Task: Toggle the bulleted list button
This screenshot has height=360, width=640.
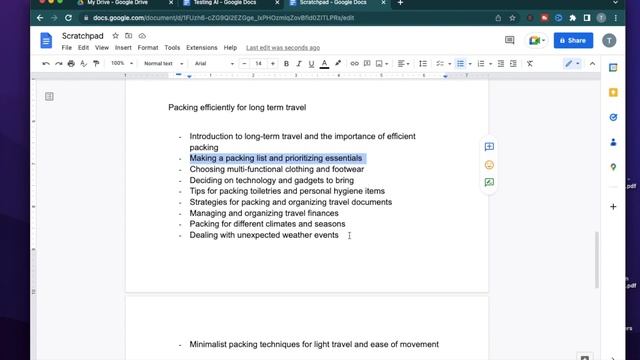Action: pos(460,64)
